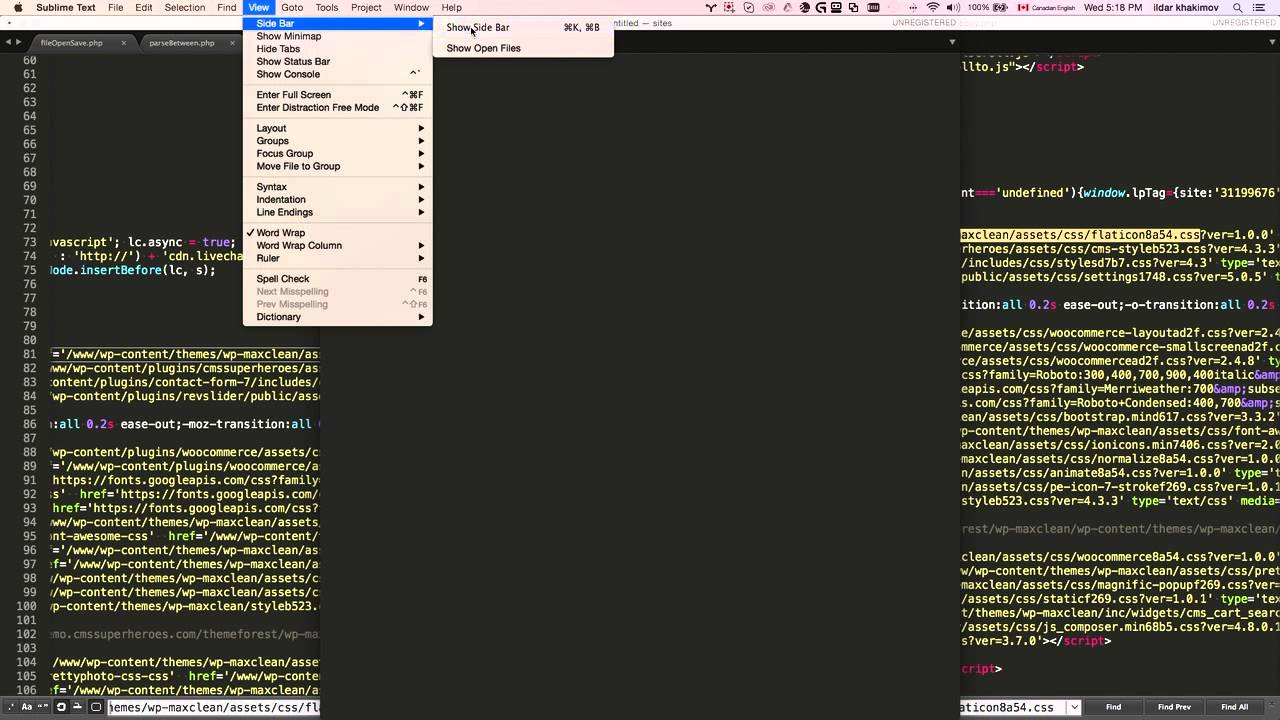Expand the Ruler submenu
The height and width of the screenshot is (720, 1280).
(338, 258)
